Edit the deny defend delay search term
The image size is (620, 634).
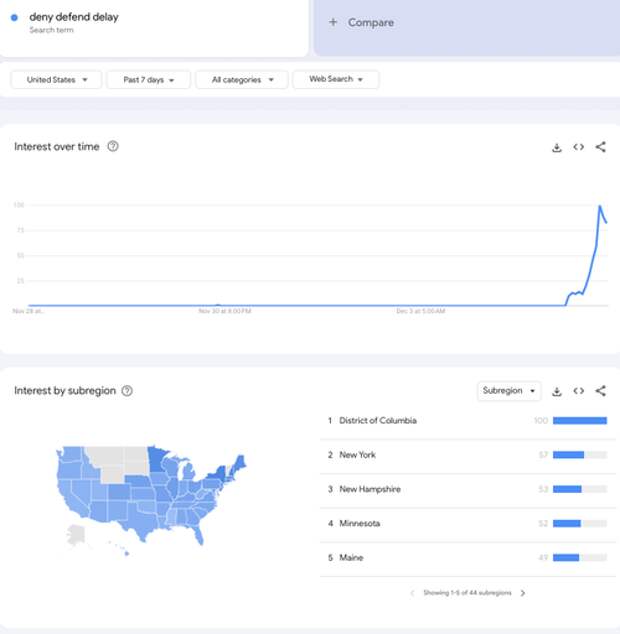[x=74, y=17]
